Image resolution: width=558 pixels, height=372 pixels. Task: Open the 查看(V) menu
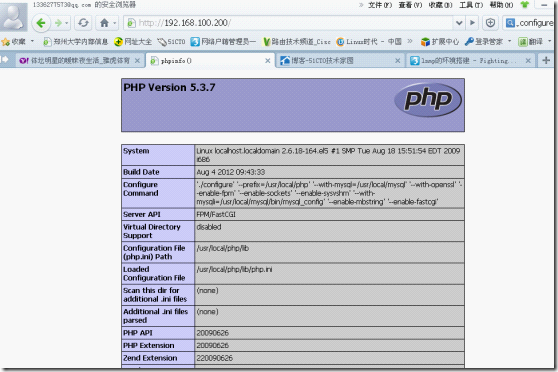(x=410, y=5)
